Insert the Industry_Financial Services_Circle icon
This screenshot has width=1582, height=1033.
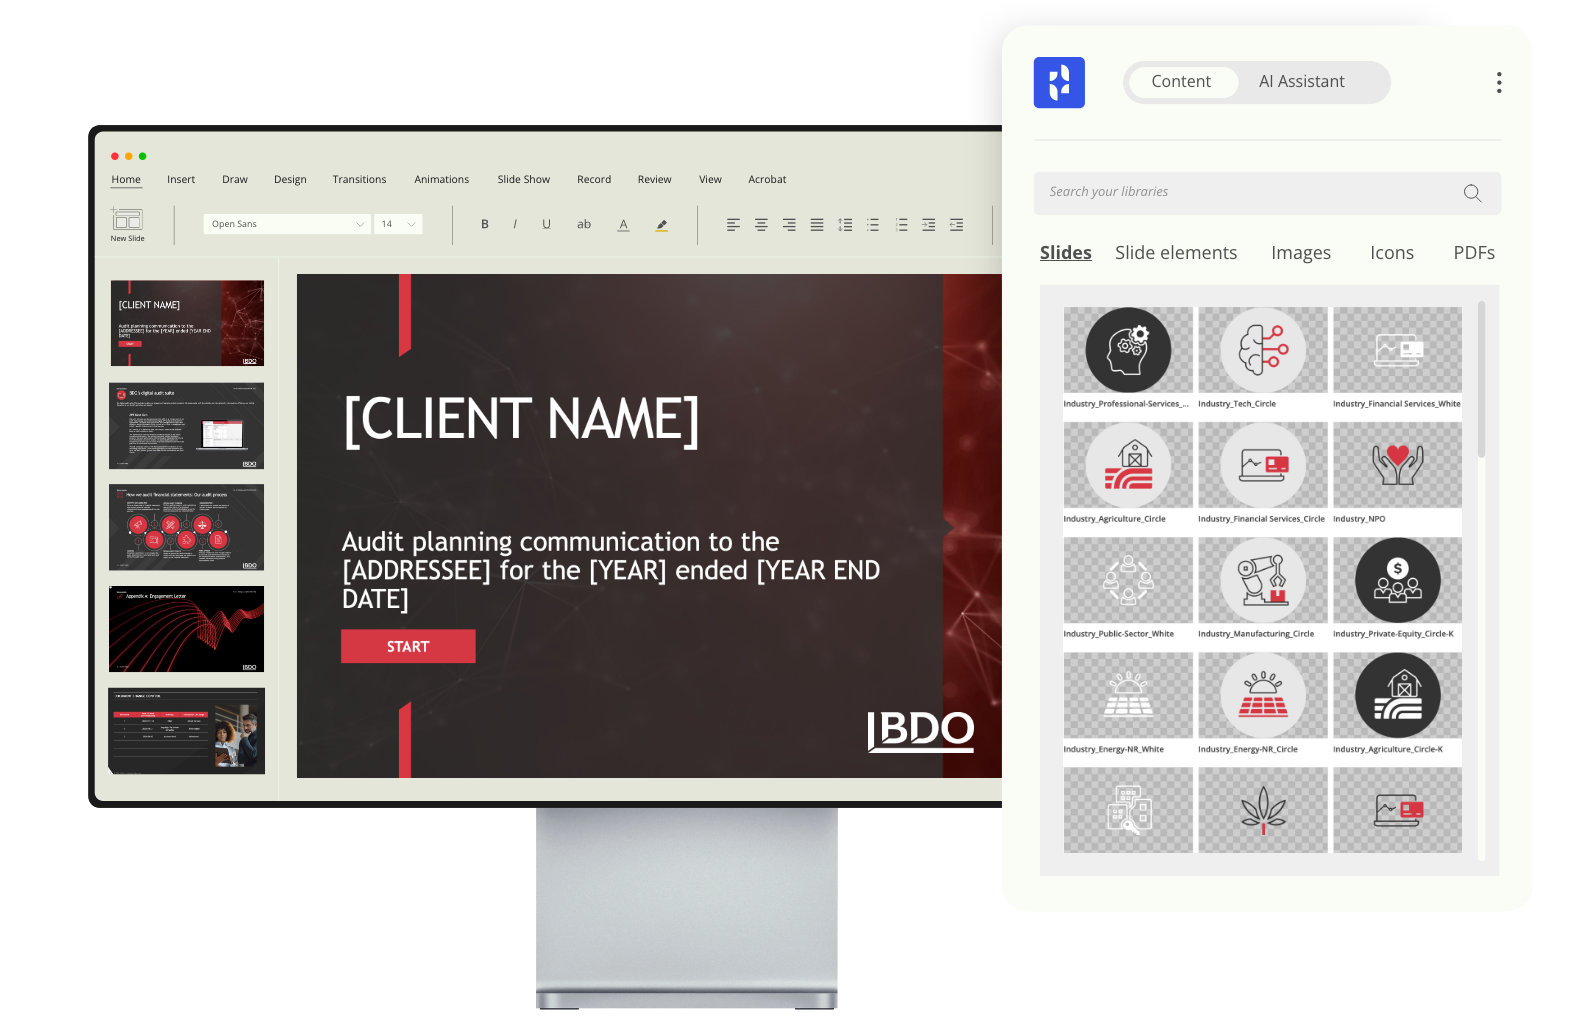(x=1263, y=465)
